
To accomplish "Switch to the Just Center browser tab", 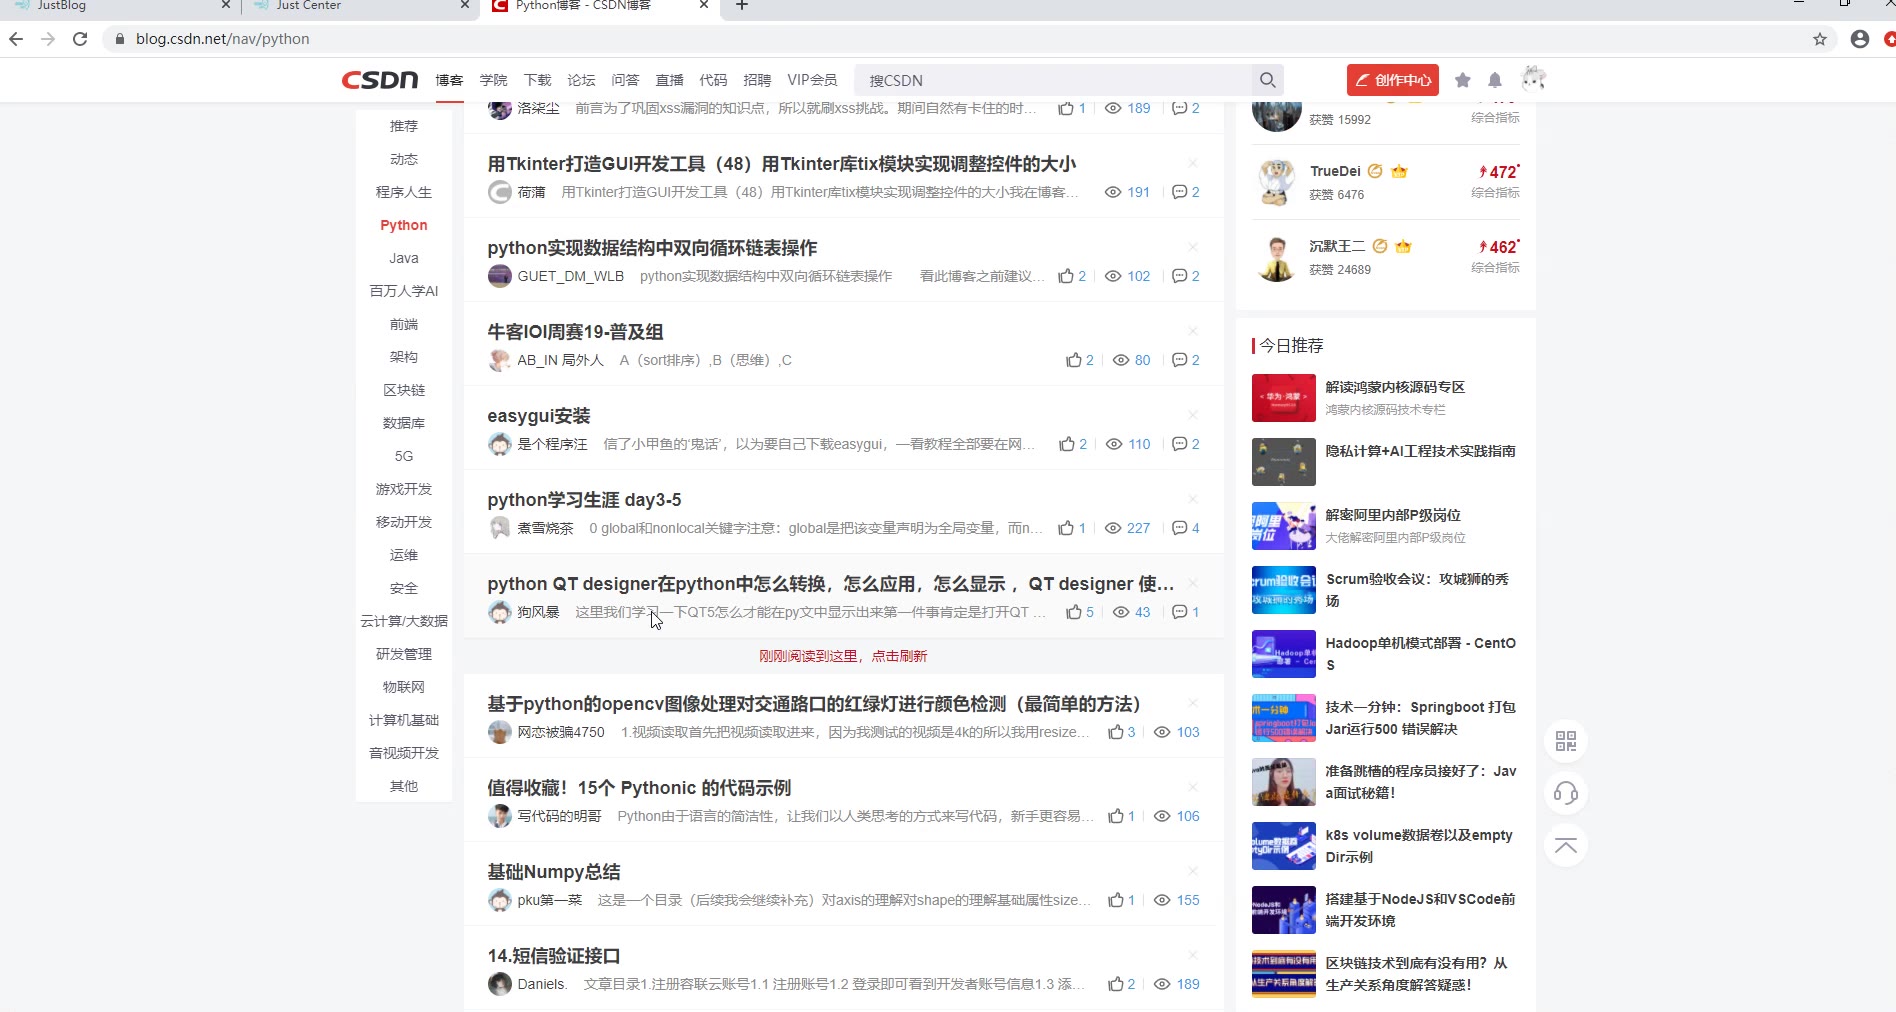I will [x=360, y=6].
